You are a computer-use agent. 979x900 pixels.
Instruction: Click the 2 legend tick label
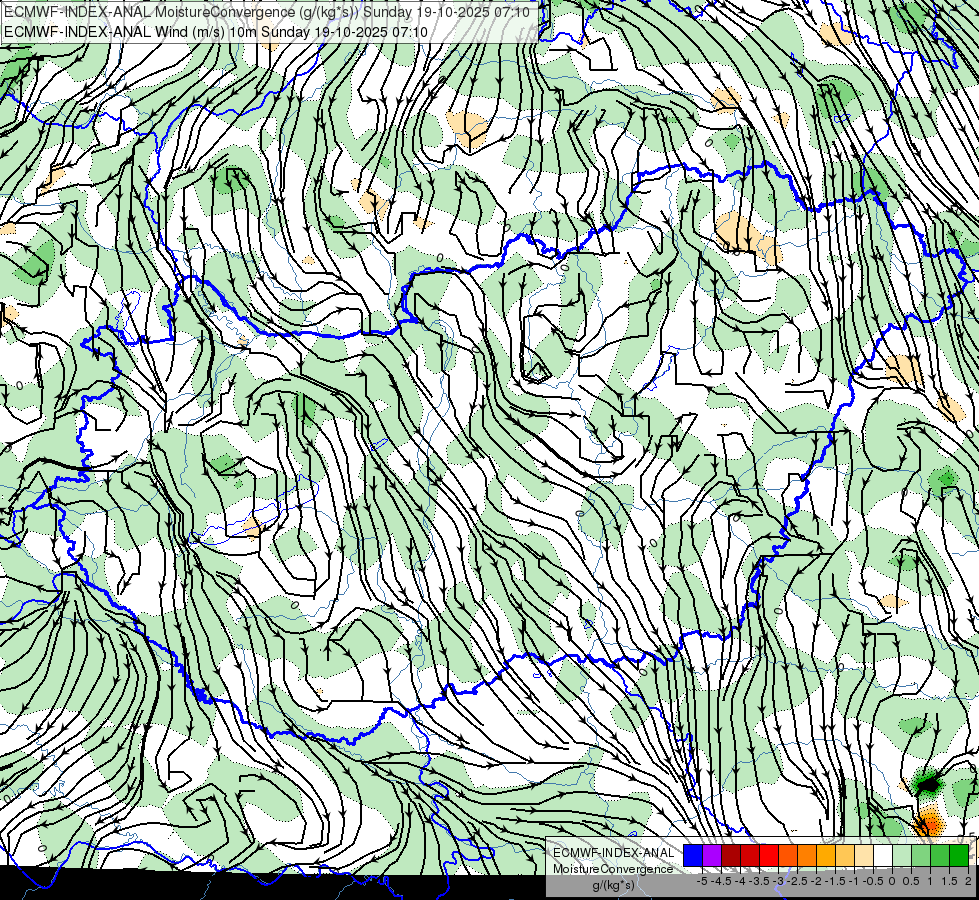(968, 881)
